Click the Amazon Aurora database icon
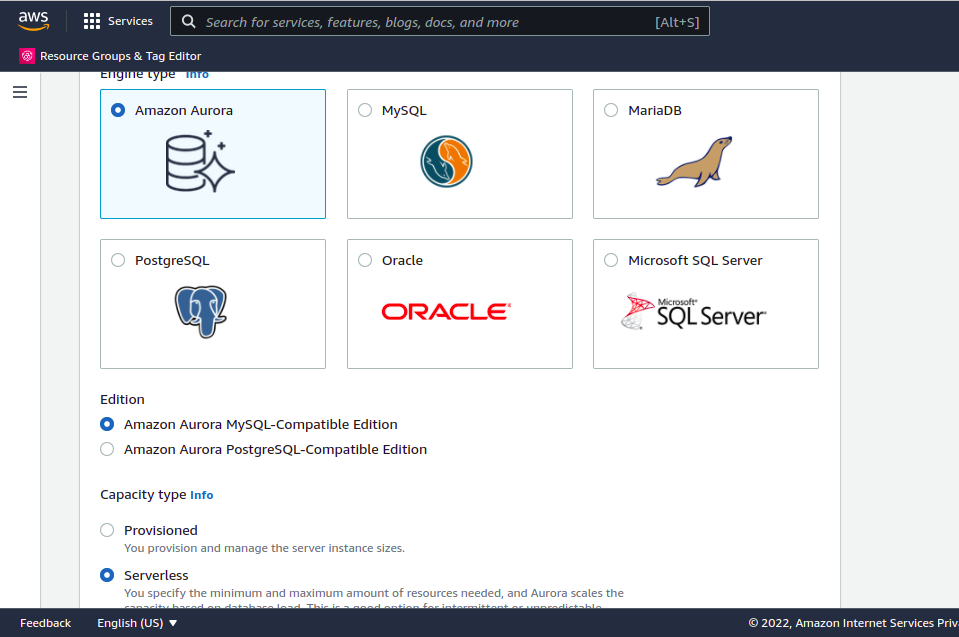Viewport: 959px width, 637px height. click(x=200, y=161)
